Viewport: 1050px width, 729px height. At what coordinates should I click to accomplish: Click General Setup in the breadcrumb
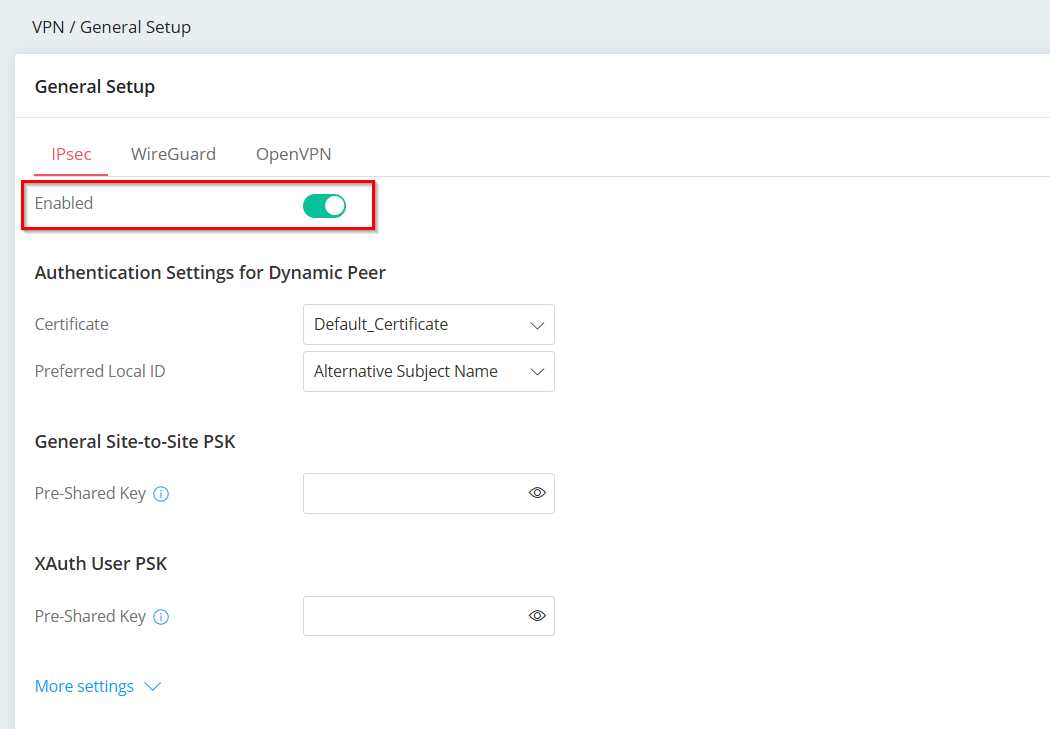pyautogui.click(x=135, y=27)
